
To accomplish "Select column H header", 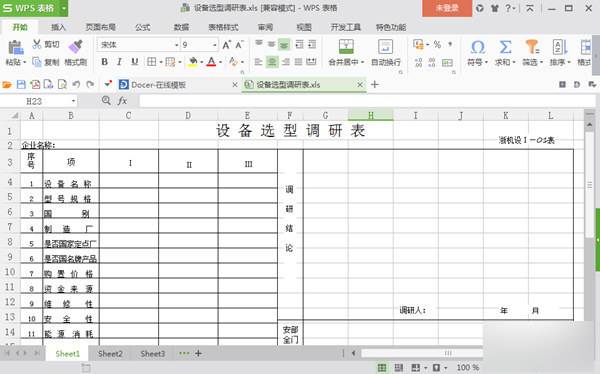I will 370,115.
